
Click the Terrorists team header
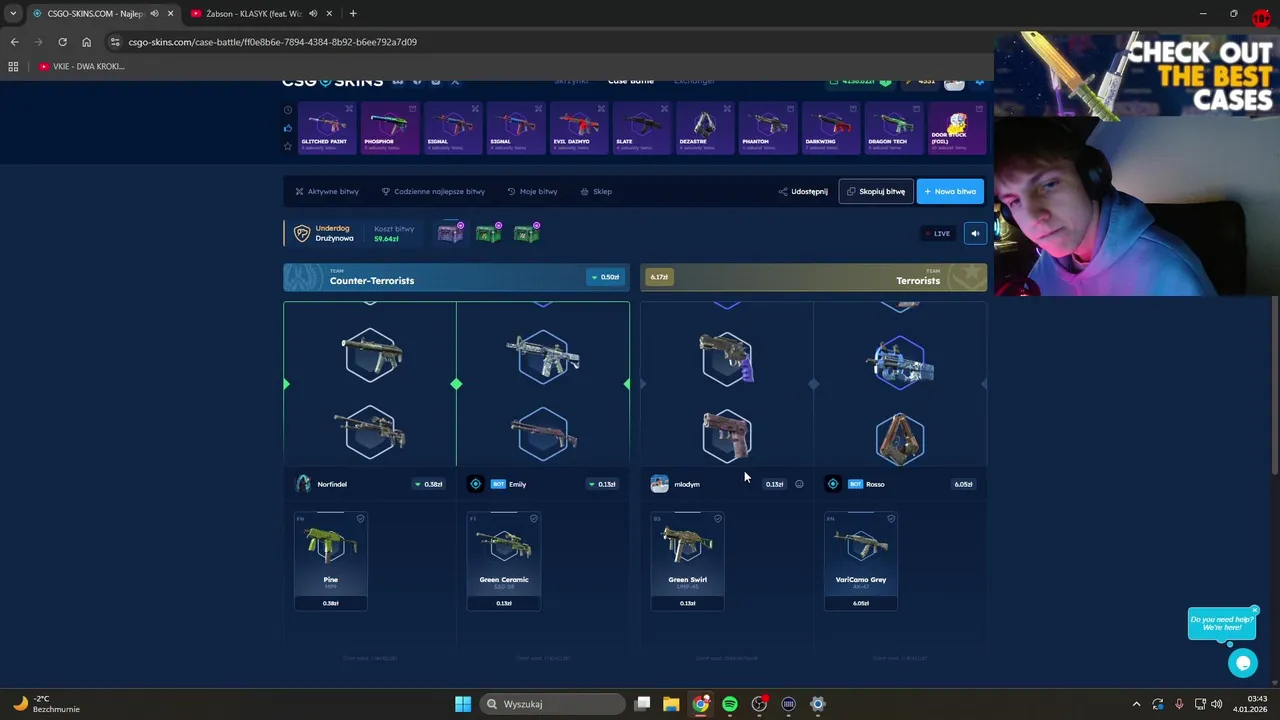[813, 277]
